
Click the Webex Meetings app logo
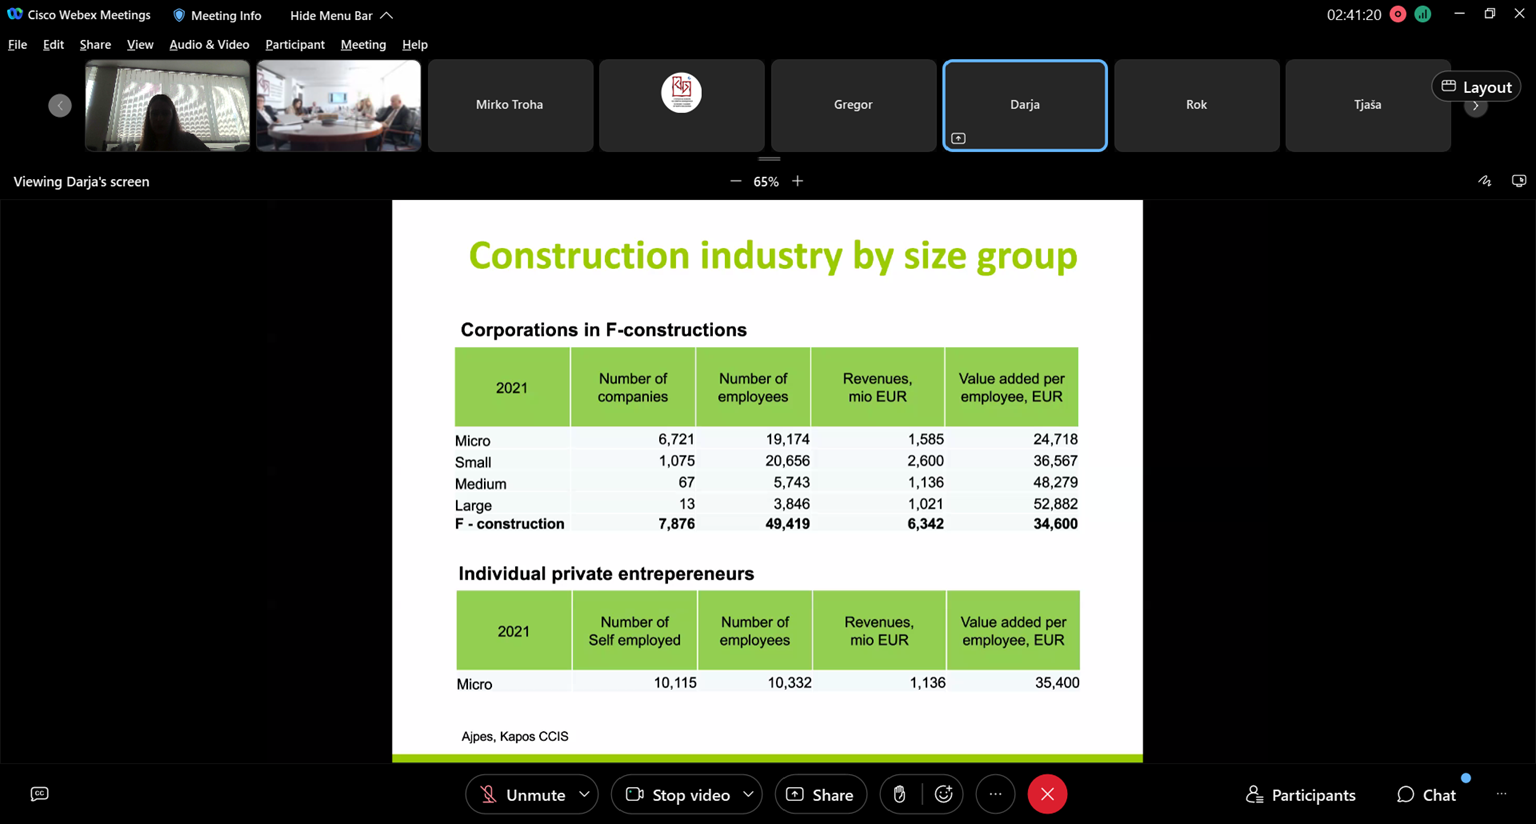15,15
